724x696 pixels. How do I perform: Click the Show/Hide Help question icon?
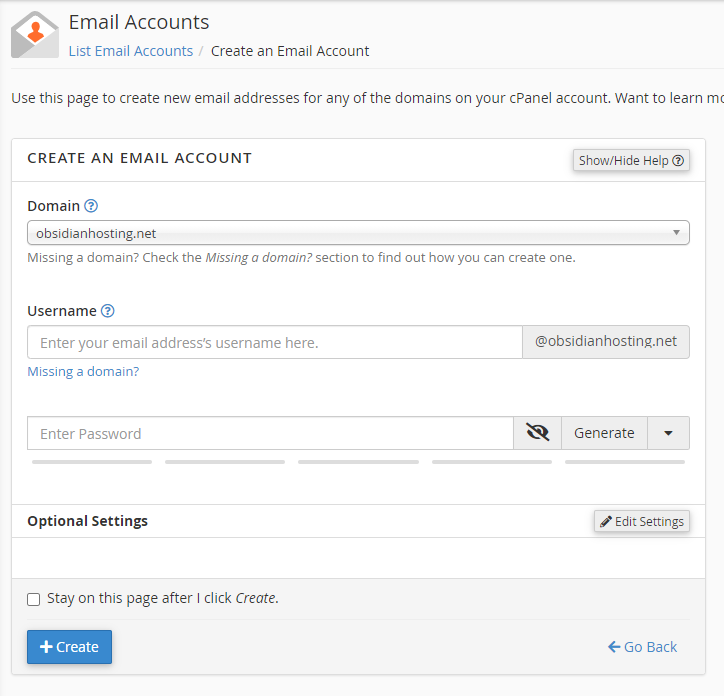pos(678,160)
